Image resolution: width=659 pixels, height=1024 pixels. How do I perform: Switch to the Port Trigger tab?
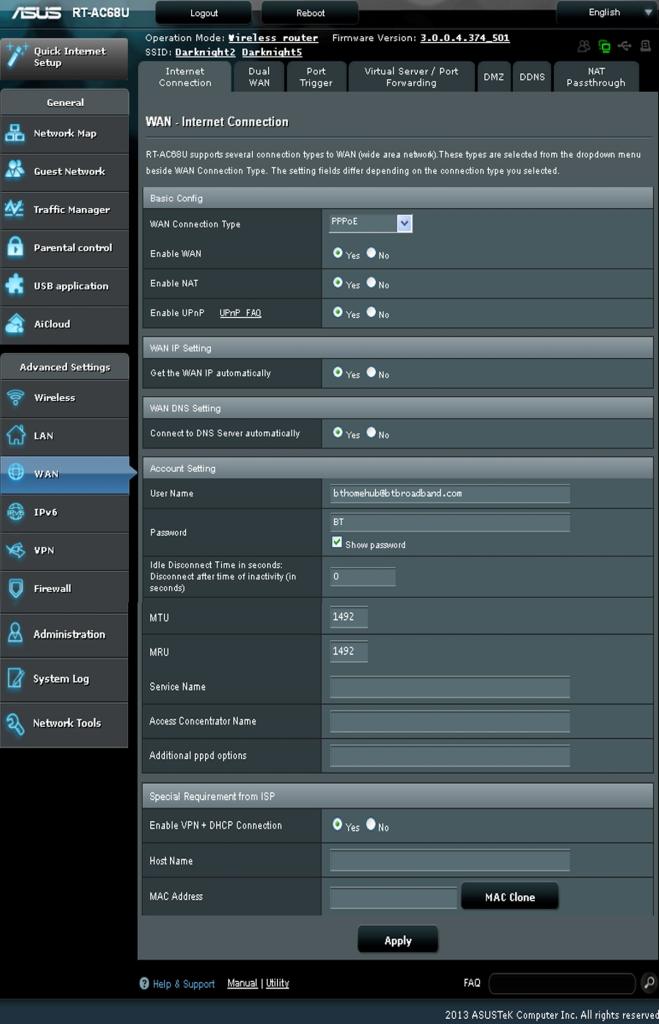point(316,77)
